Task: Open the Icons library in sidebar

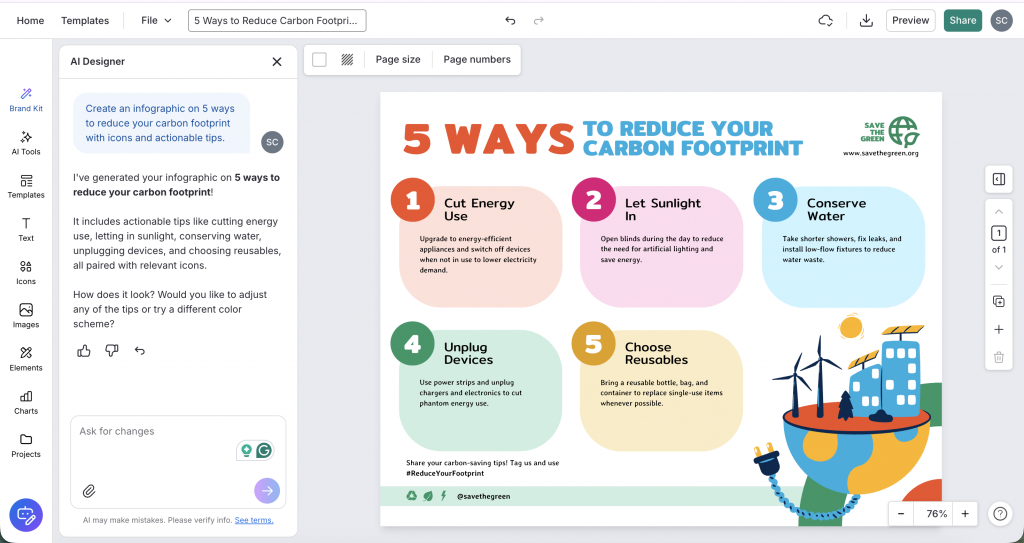Action: pyautogui.click(x=26, y=272)
